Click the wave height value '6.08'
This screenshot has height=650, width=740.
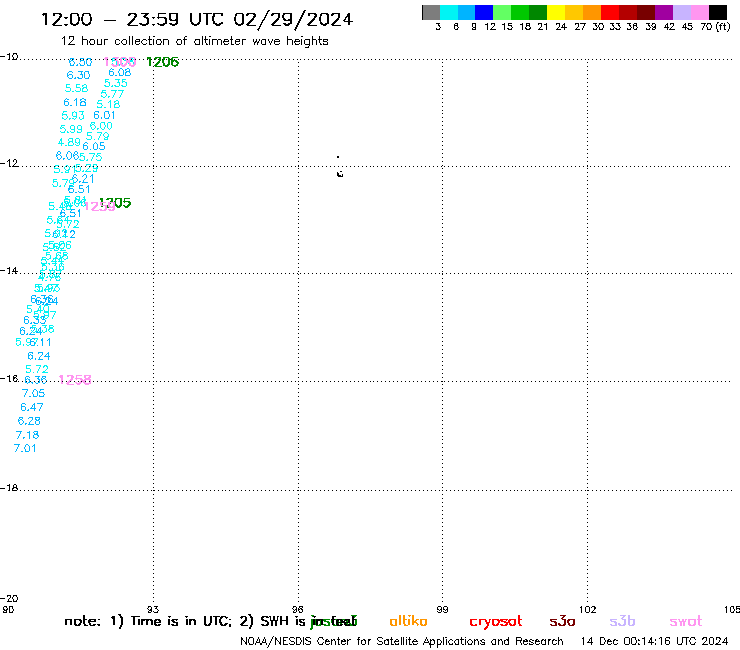120,72
